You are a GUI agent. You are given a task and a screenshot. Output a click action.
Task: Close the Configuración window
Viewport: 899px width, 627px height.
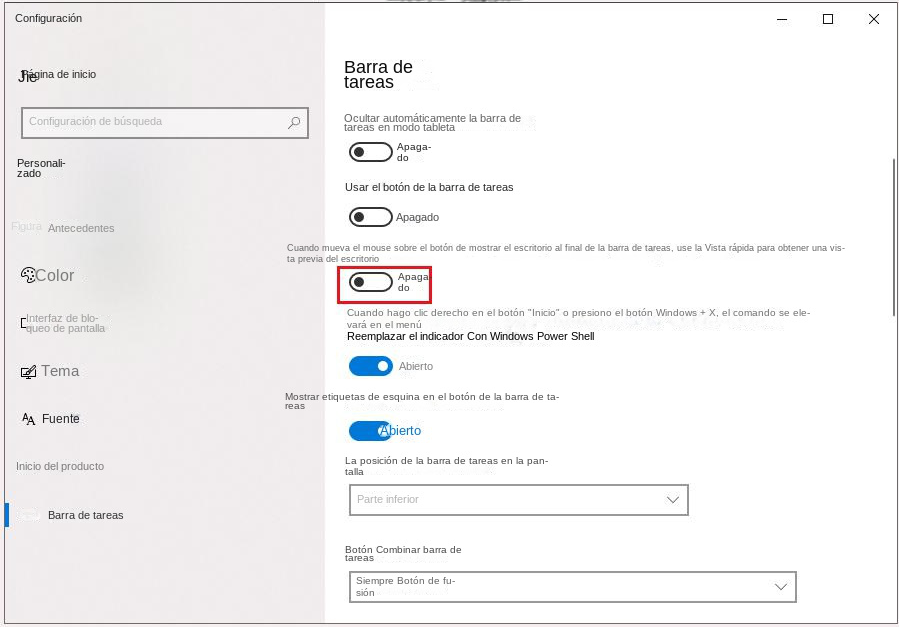(x=874, y=19)
